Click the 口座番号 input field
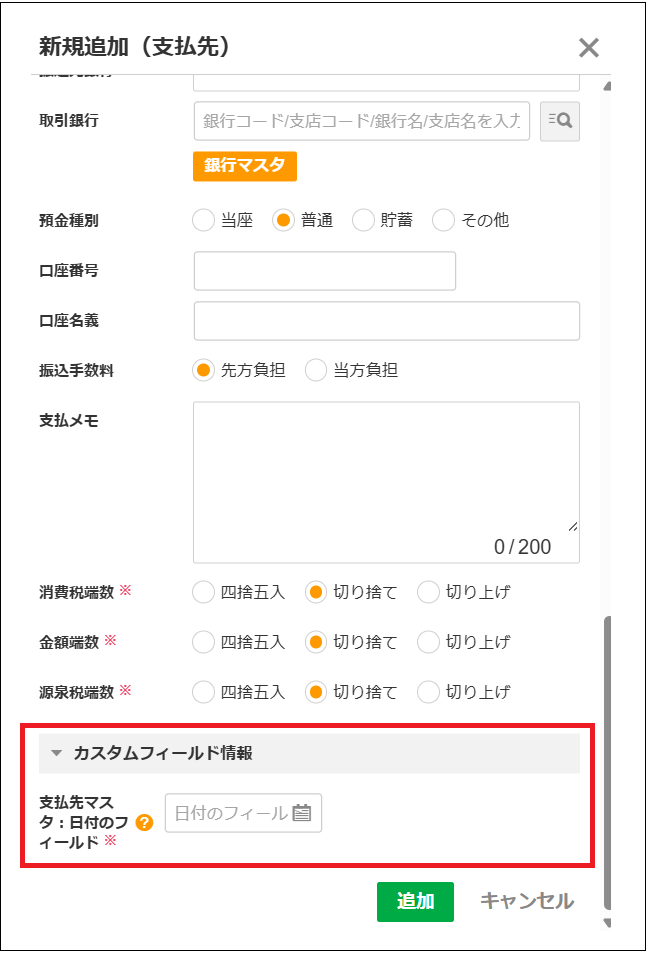649x955 pixels. click(x=324, y=270)
